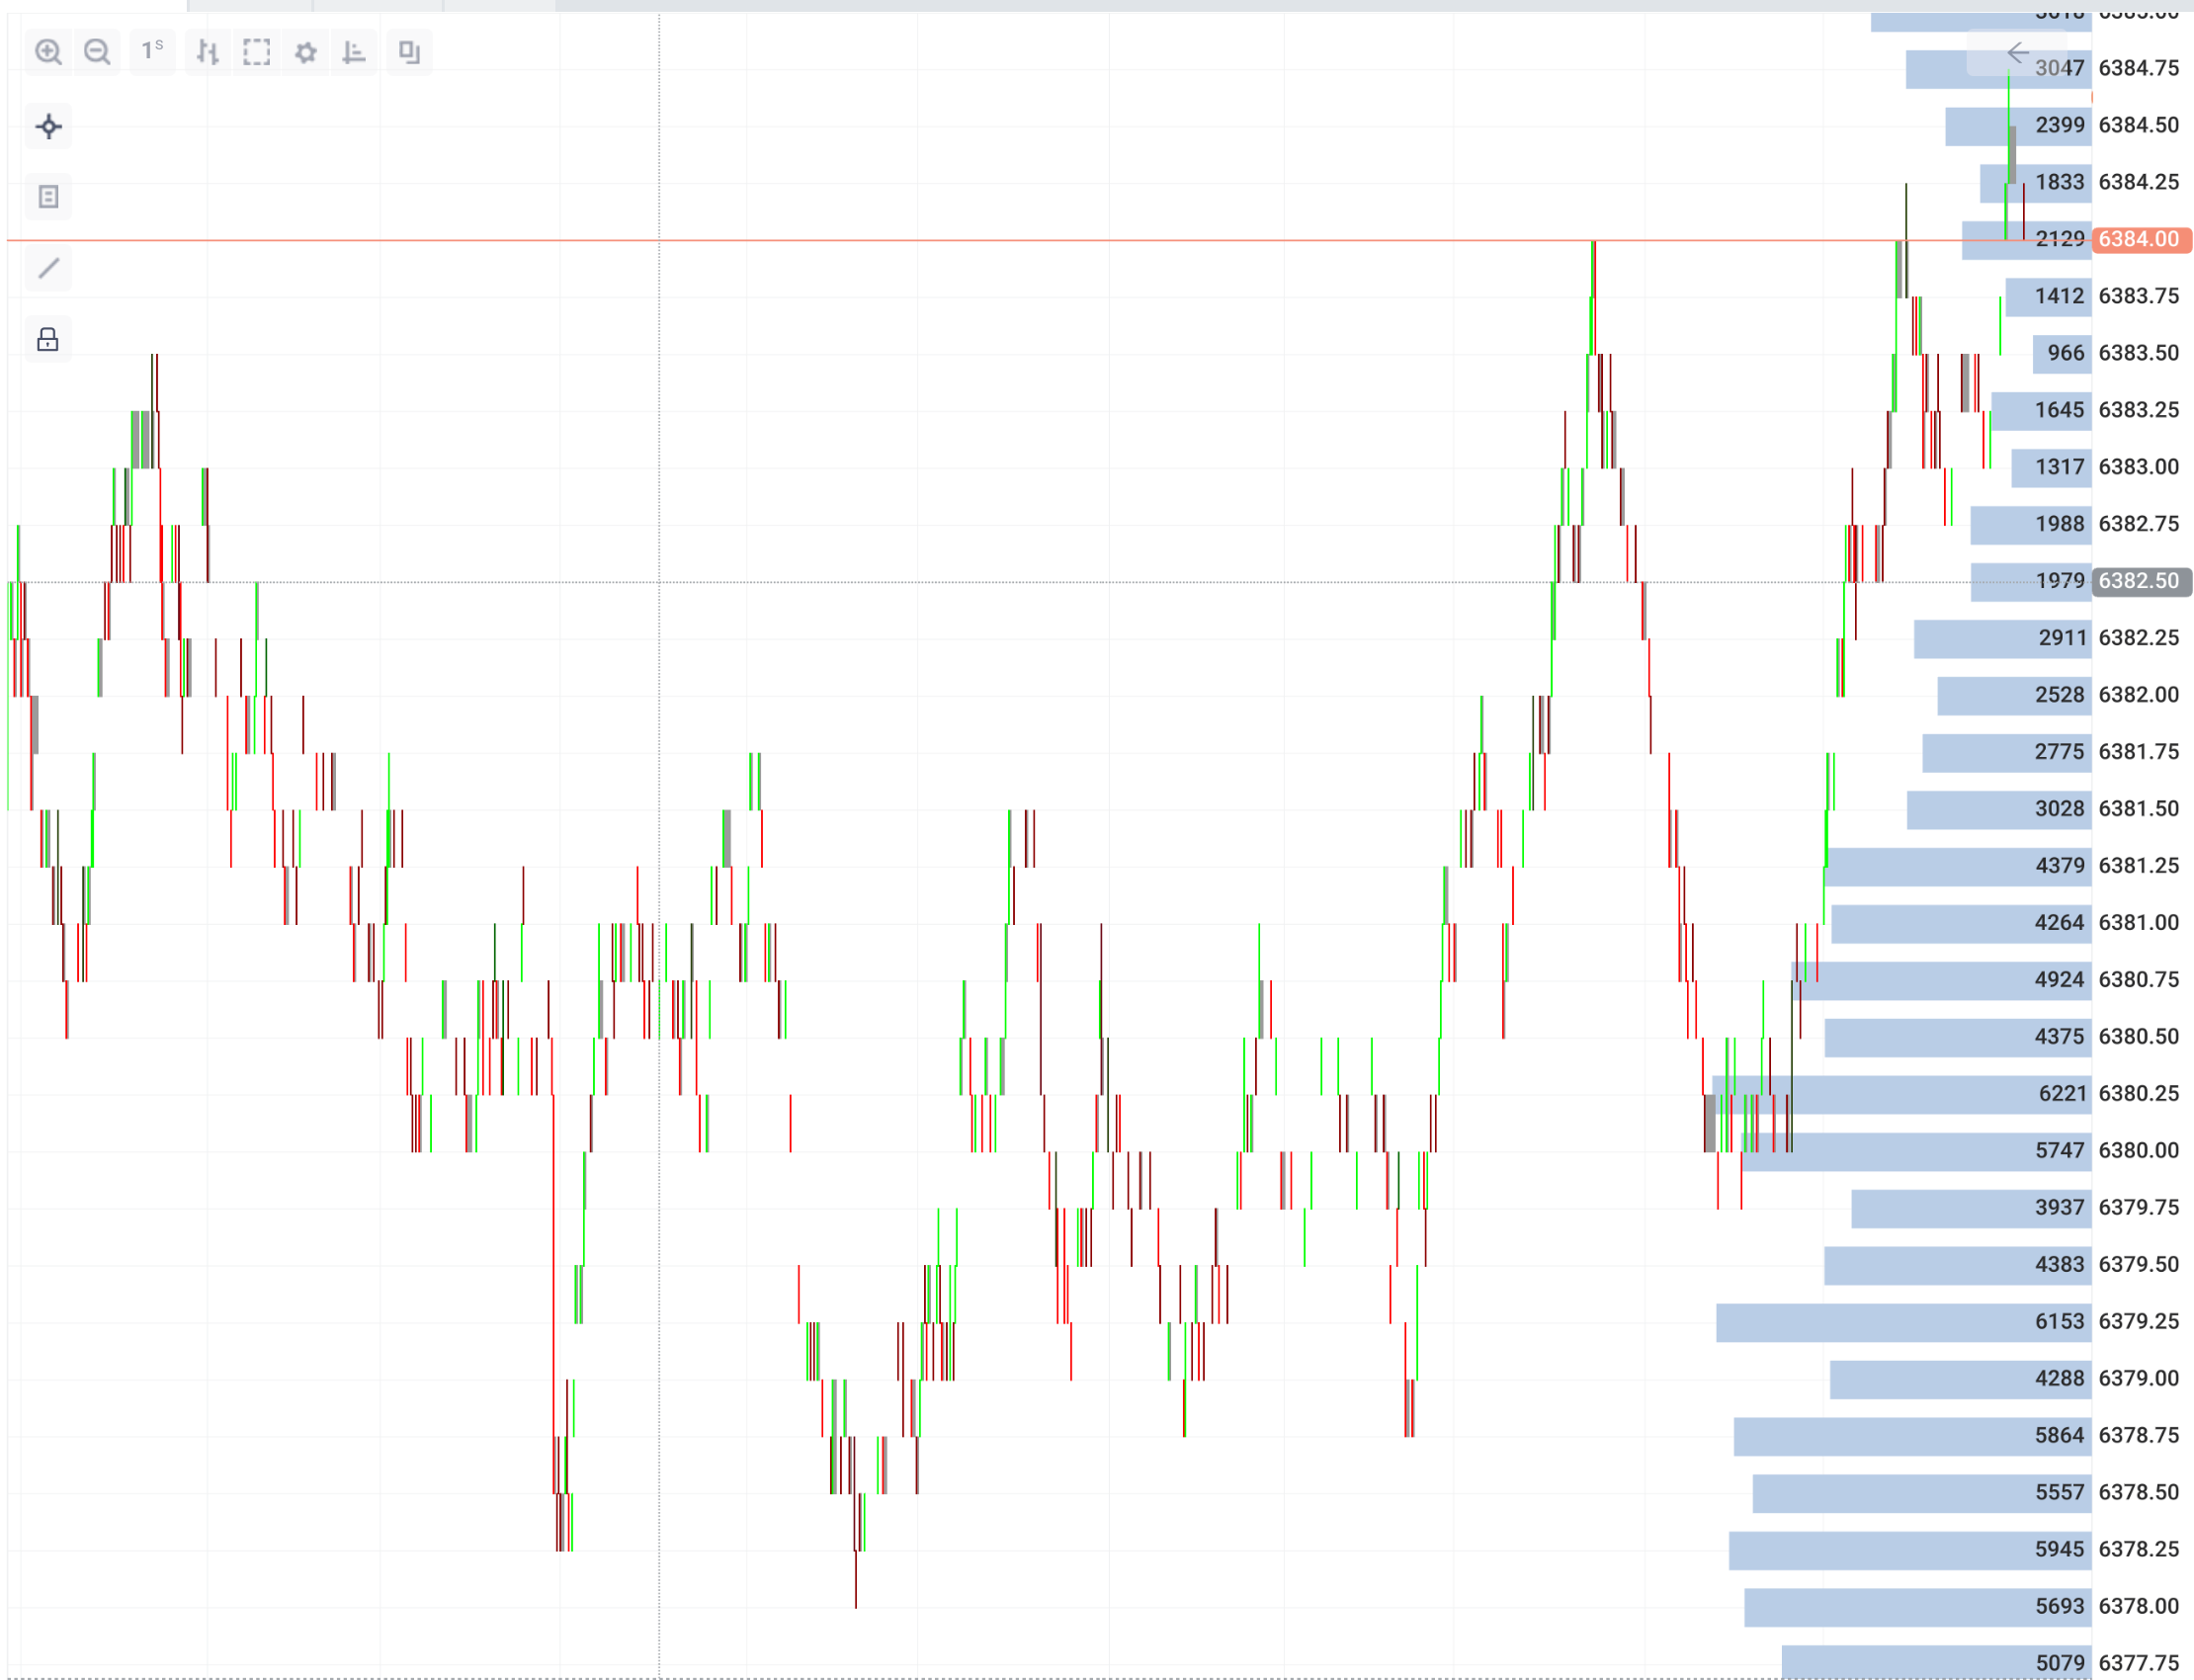Click the 6380.00 price axis label

coord(2138,1151)
